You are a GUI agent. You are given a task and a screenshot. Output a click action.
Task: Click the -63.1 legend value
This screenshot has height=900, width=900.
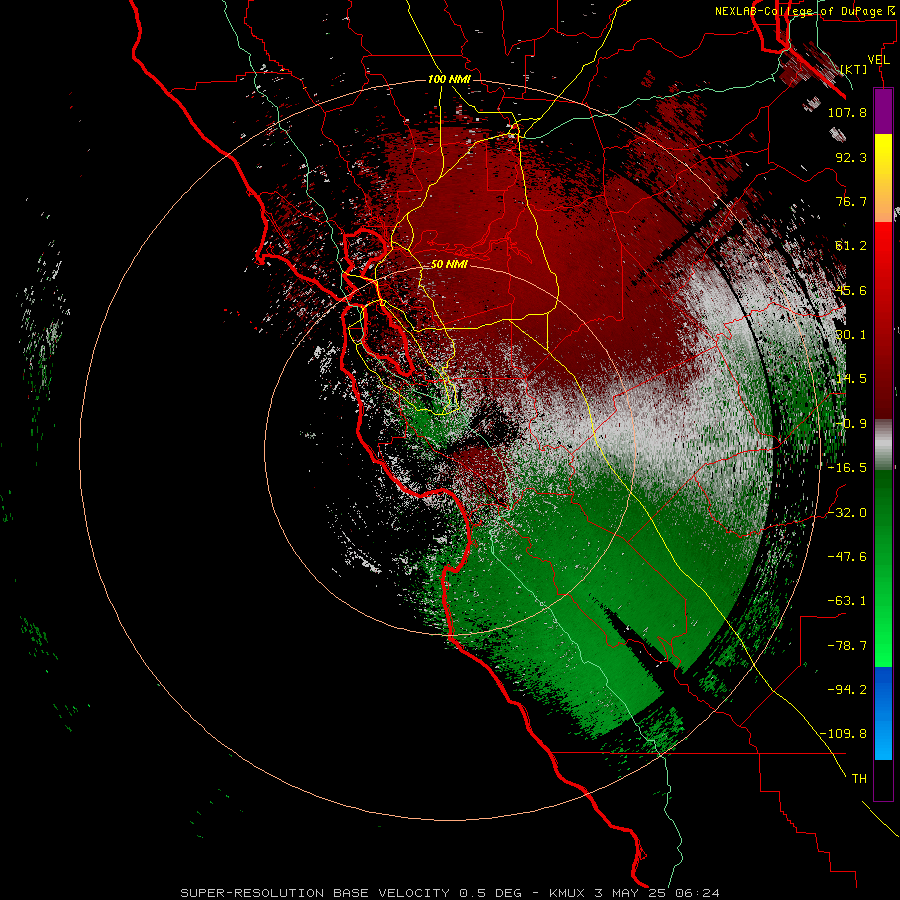[x=847, y=601]
